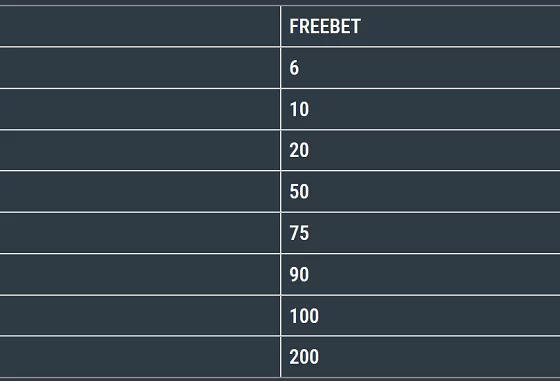The width and height of the screenshot is (560, 381).
Task: Select the freebet value 200 cell
Action: click(x=420, y=357)
